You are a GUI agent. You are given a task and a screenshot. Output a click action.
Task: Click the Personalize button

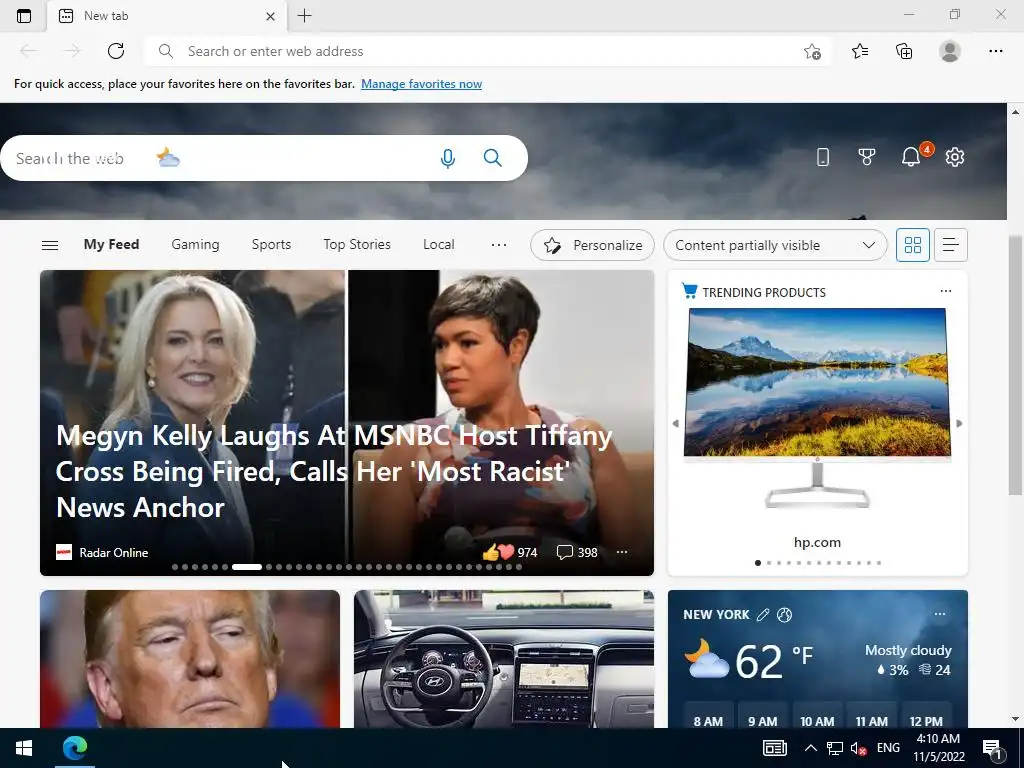pyautogui.click(x=592, y=245)
